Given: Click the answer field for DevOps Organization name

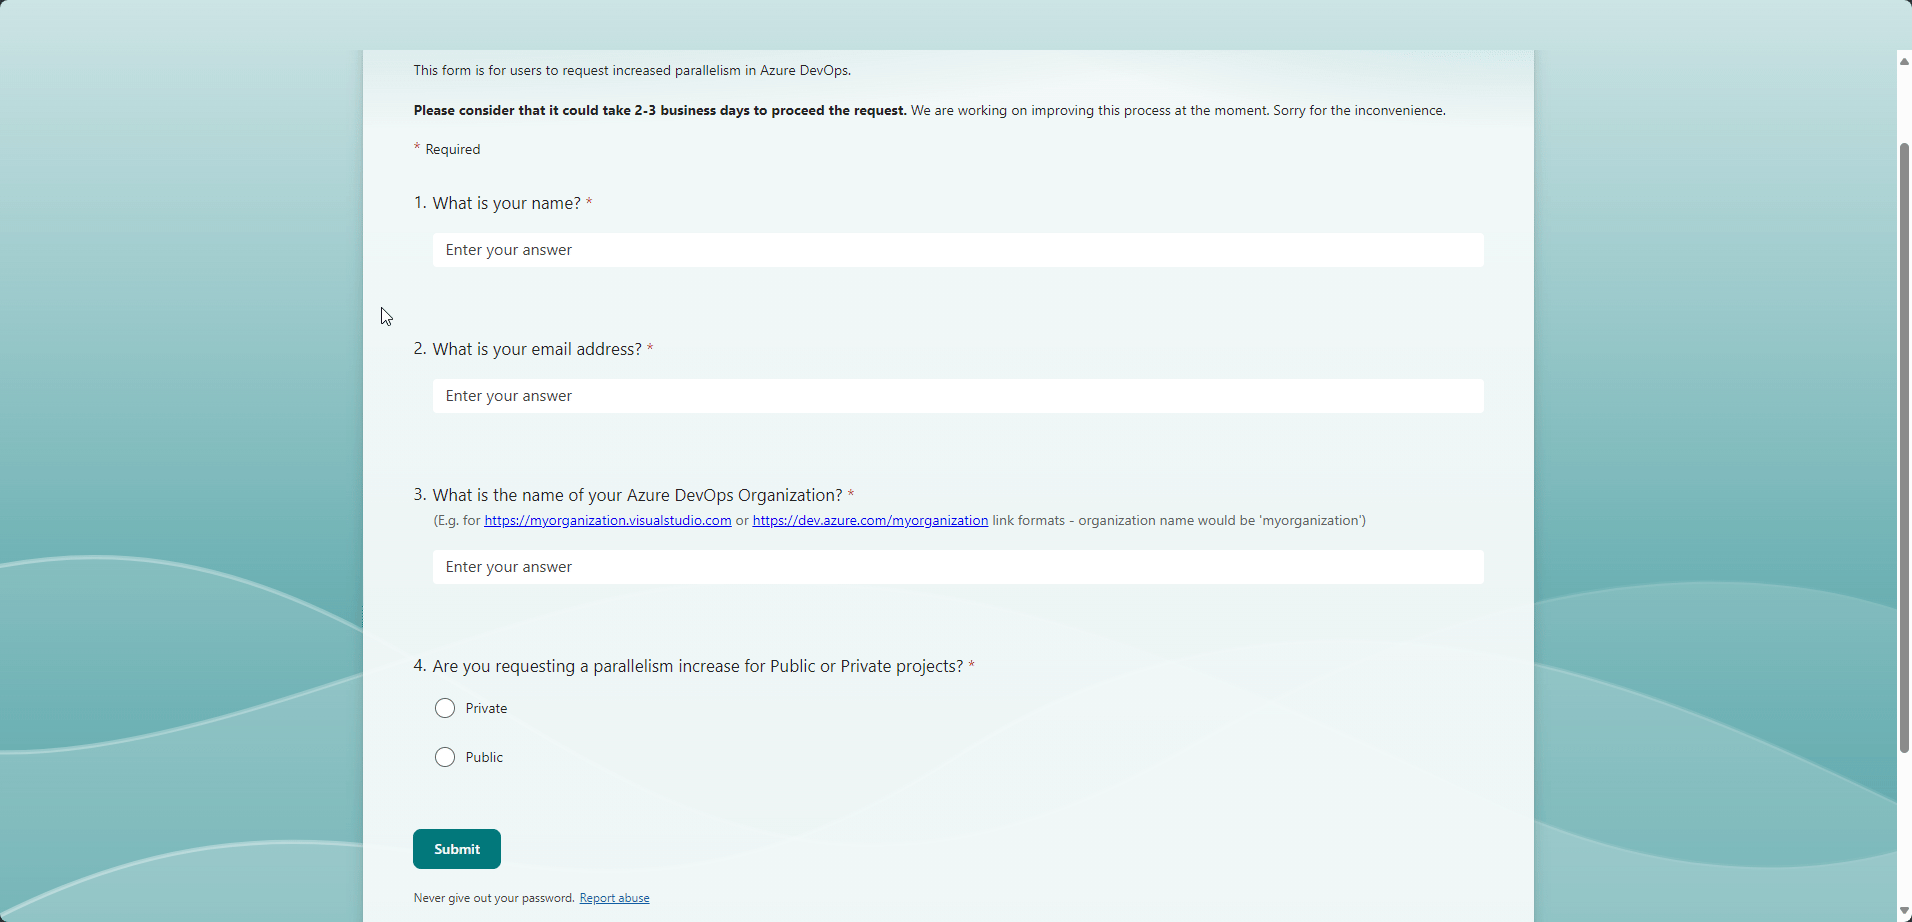Looking at the screenshot, I should point(957,566).
